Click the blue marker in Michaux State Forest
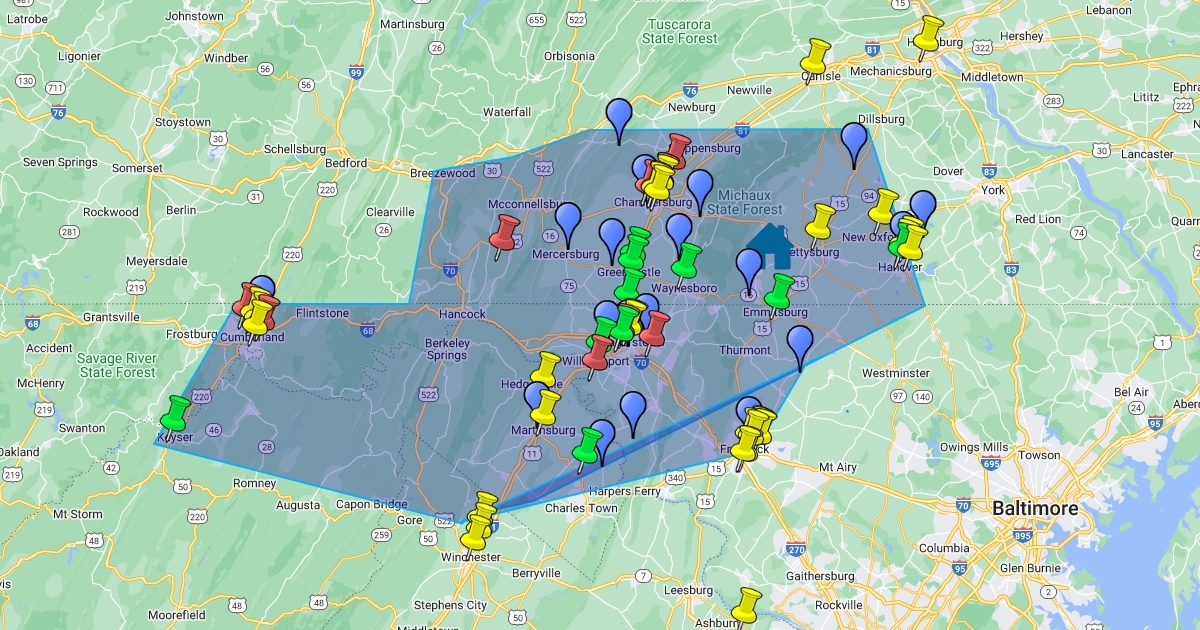1200x630 pixels. click(x=700, y=187)
